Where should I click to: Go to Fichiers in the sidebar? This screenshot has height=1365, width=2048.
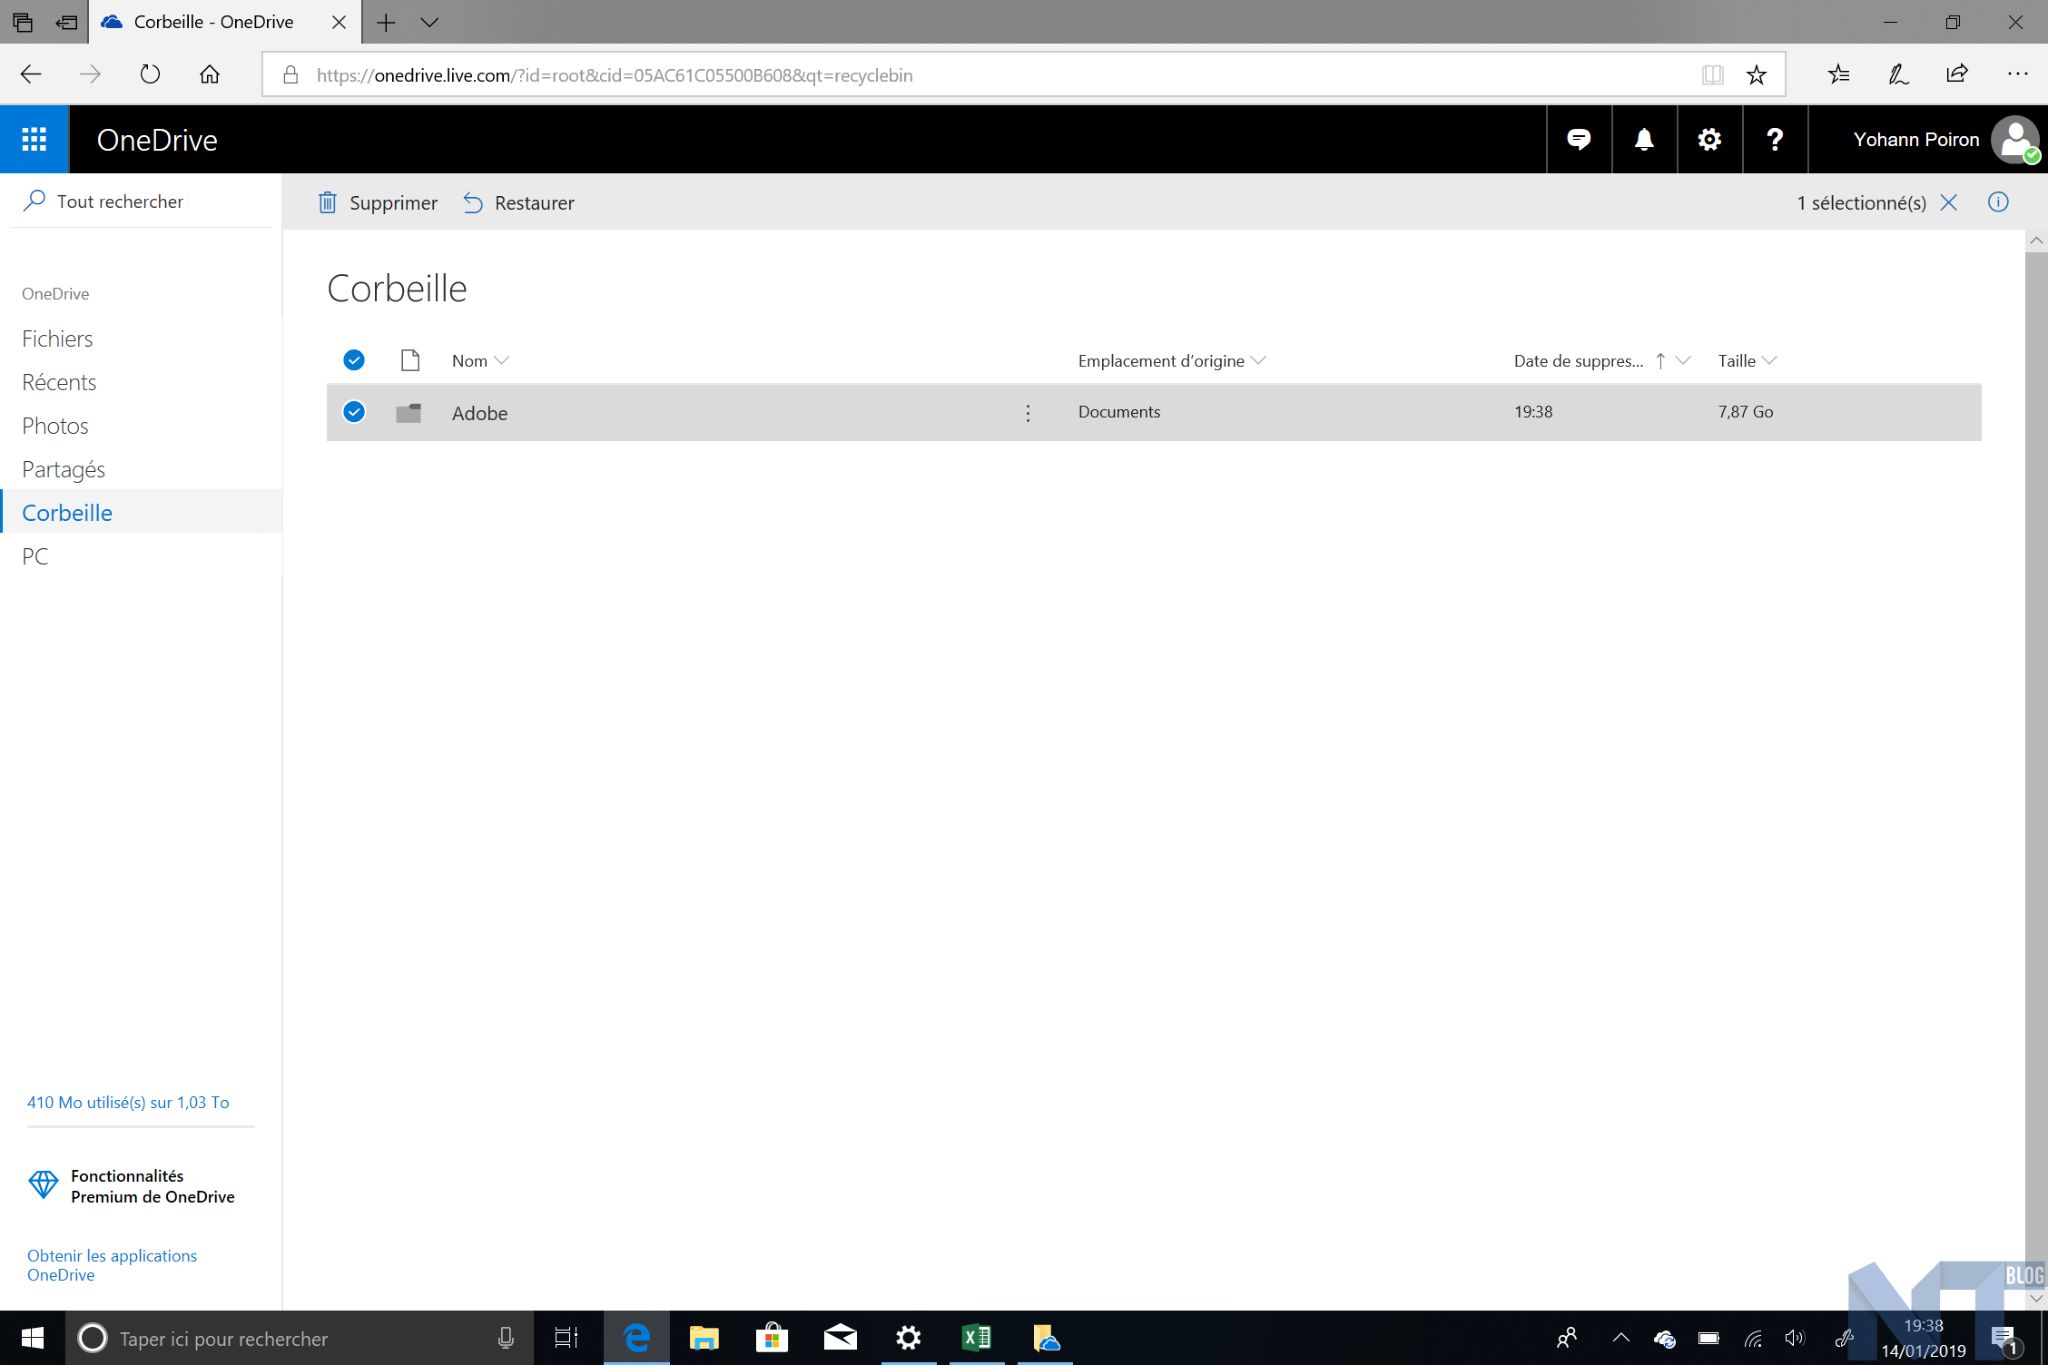[x=57, y=339]
